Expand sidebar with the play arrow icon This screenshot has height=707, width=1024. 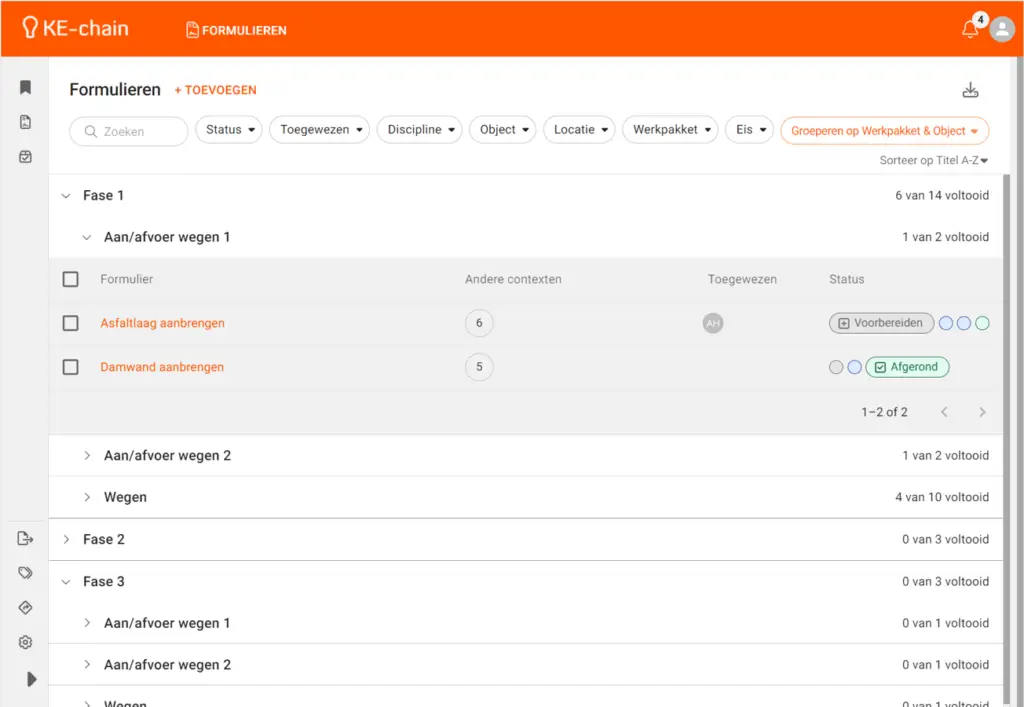[x=31, y=679]
